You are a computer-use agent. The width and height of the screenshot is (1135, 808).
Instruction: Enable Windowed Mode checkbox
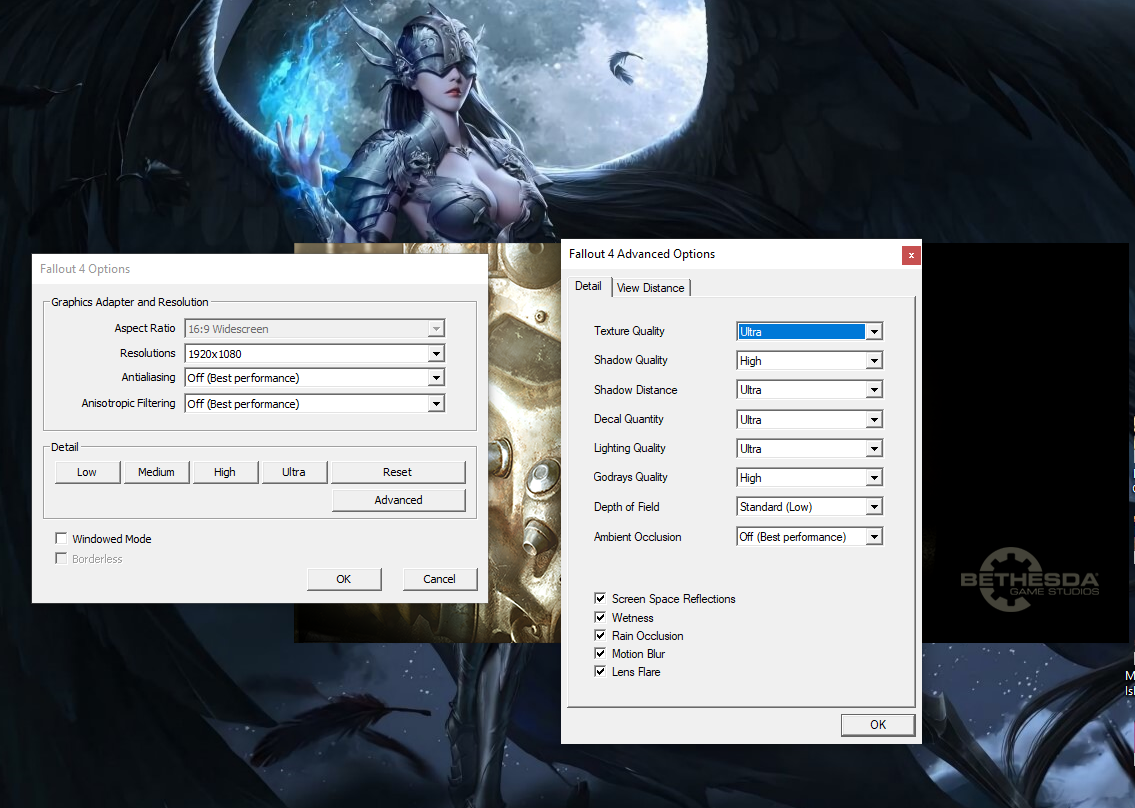62,538
